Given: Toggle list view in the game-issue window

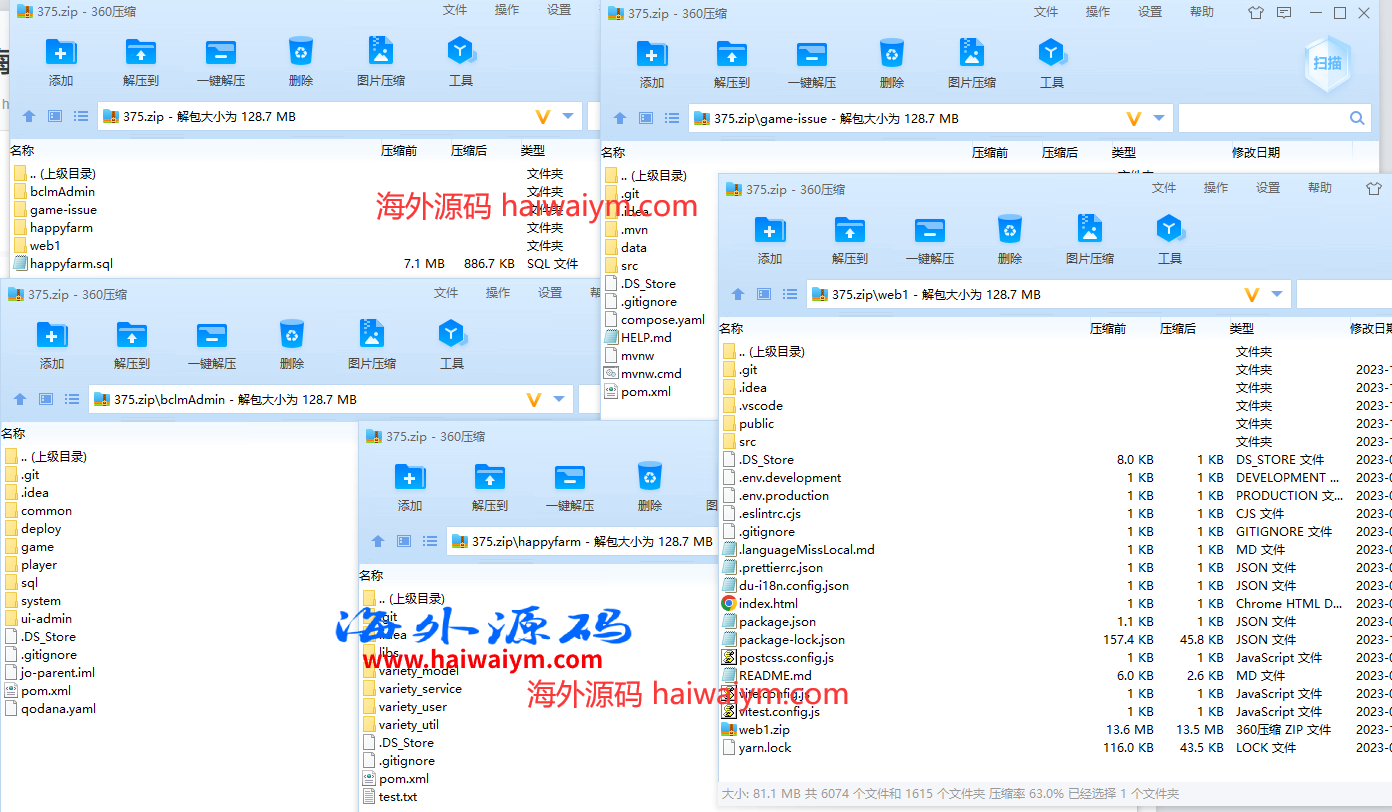Looking at the screenshot, I should point(672,118).
